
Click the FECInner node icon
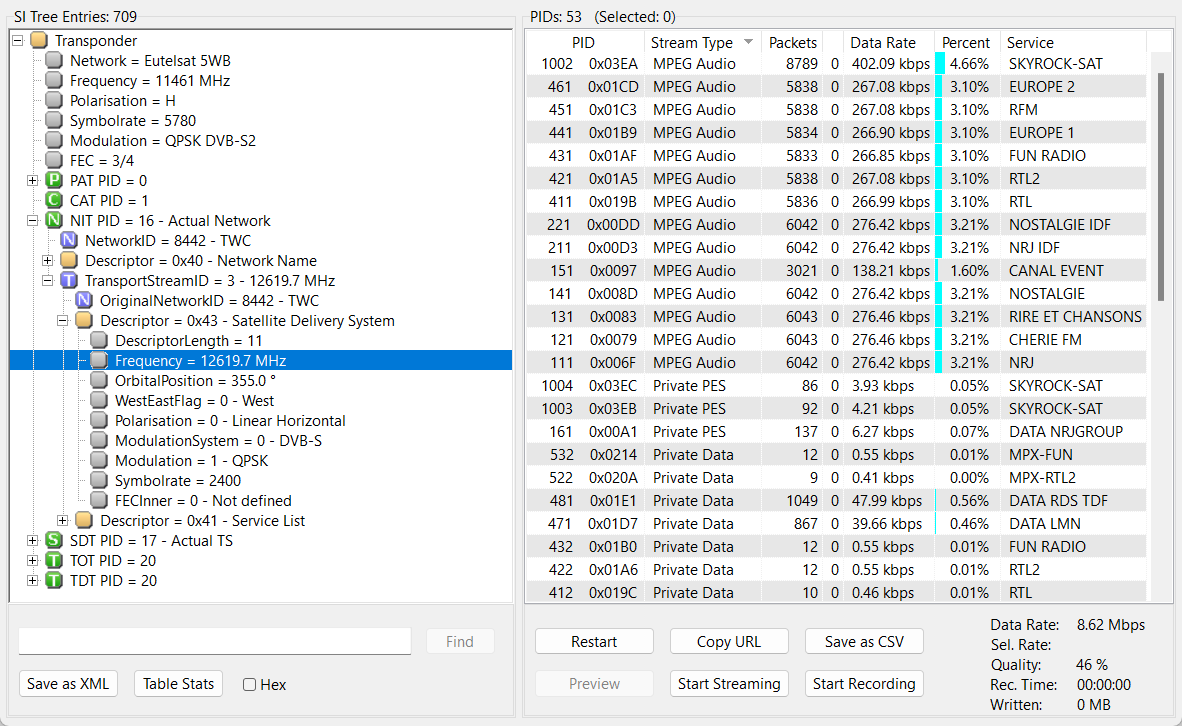(99, 501)
